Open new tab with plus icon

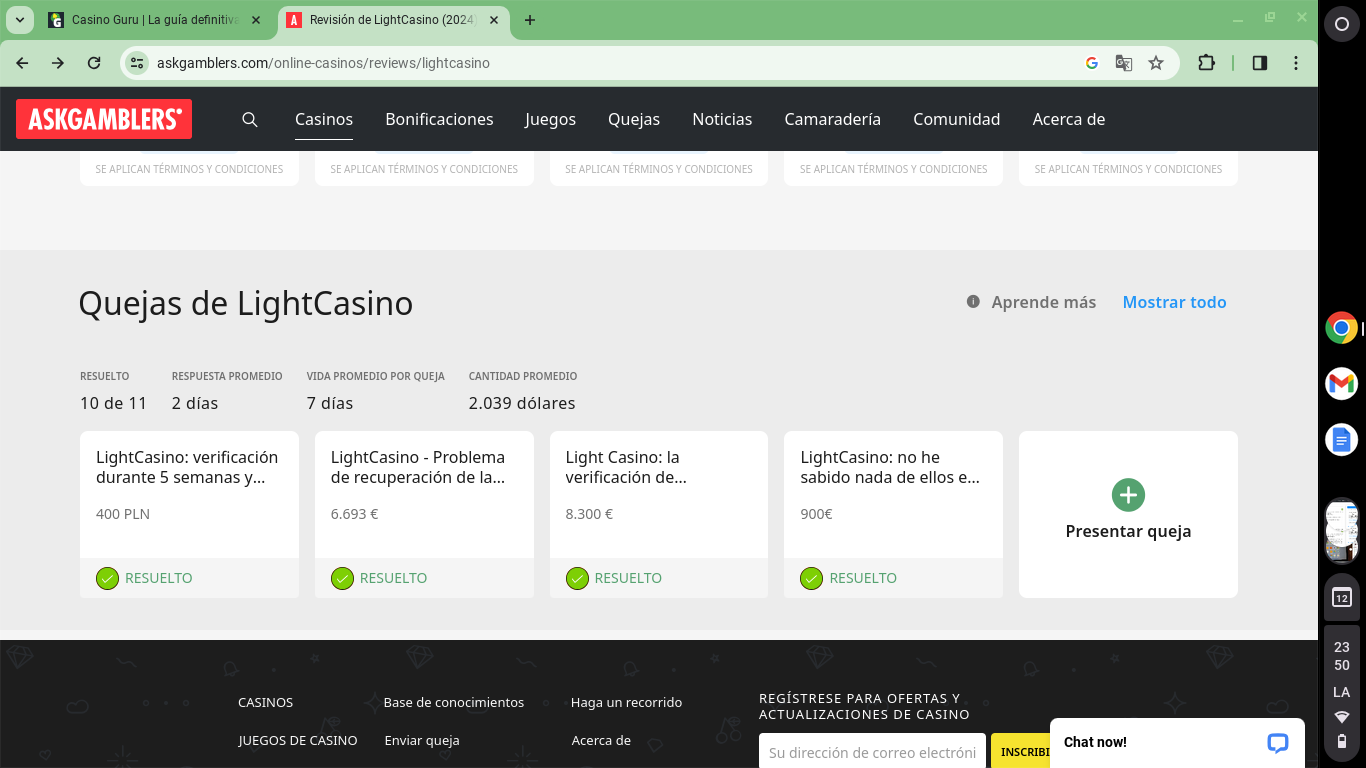click(530, 20)
